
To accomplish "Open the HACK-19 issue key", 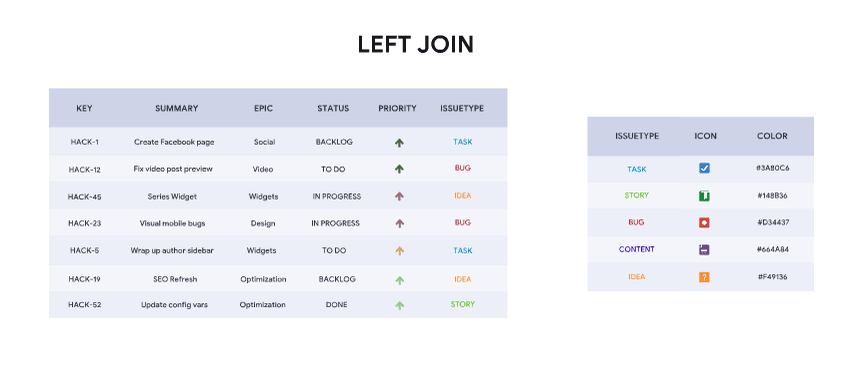I will pyautogui.click(x=85, y=279).
